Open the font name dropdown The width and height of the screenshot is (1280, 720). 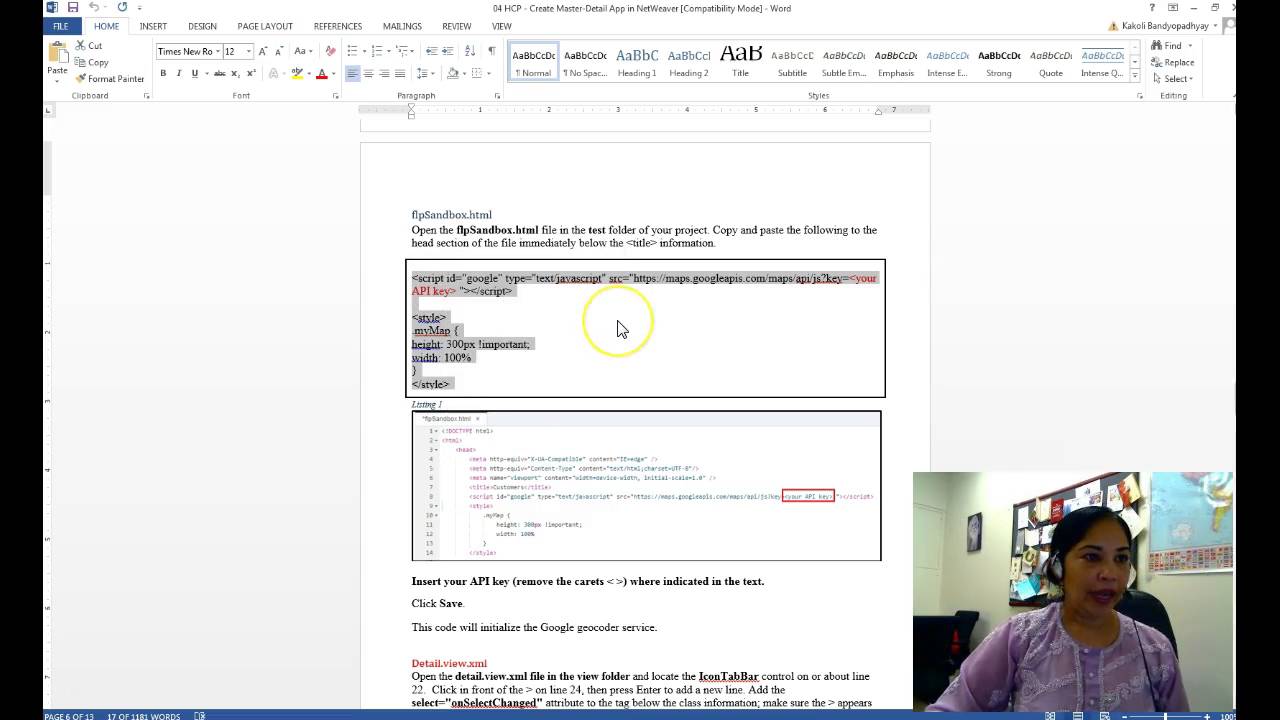coord(216,51)
